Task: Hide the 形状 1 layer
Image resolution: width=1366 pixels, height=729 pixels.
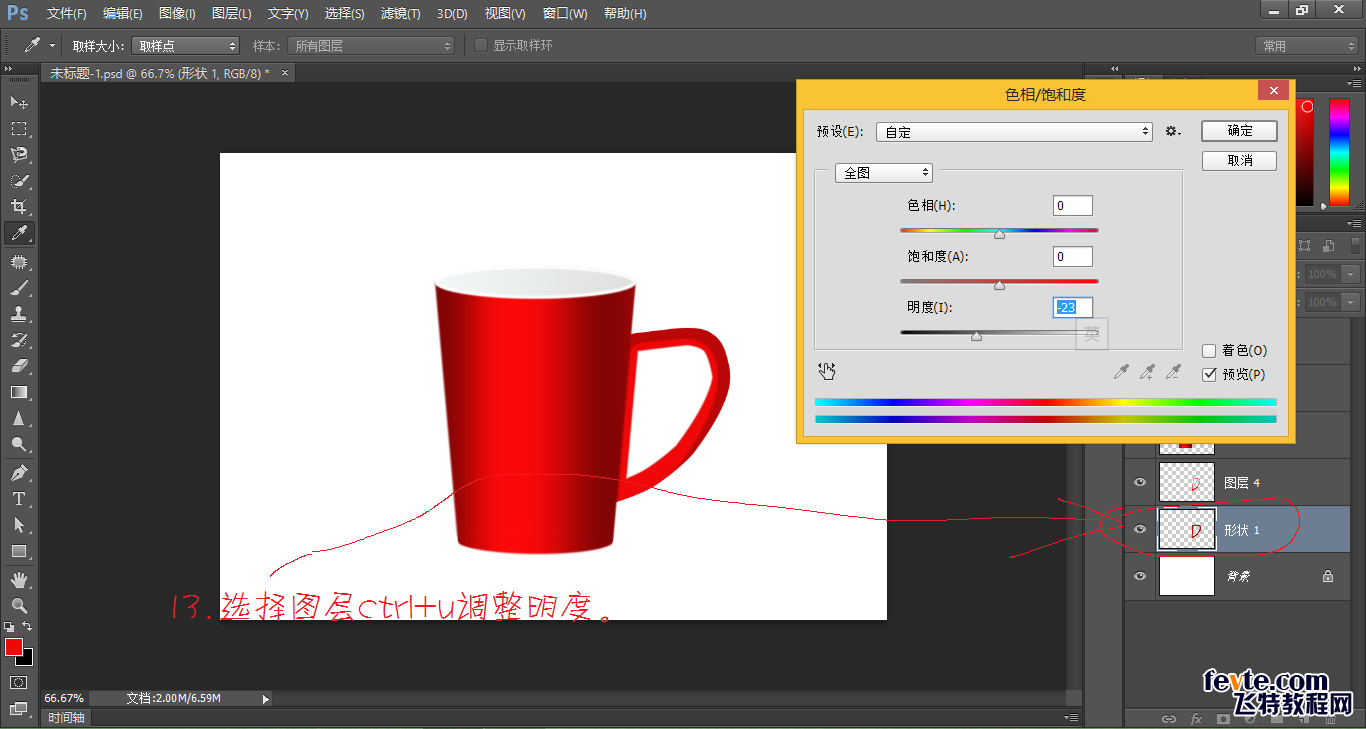Action: pos(1140,529)
